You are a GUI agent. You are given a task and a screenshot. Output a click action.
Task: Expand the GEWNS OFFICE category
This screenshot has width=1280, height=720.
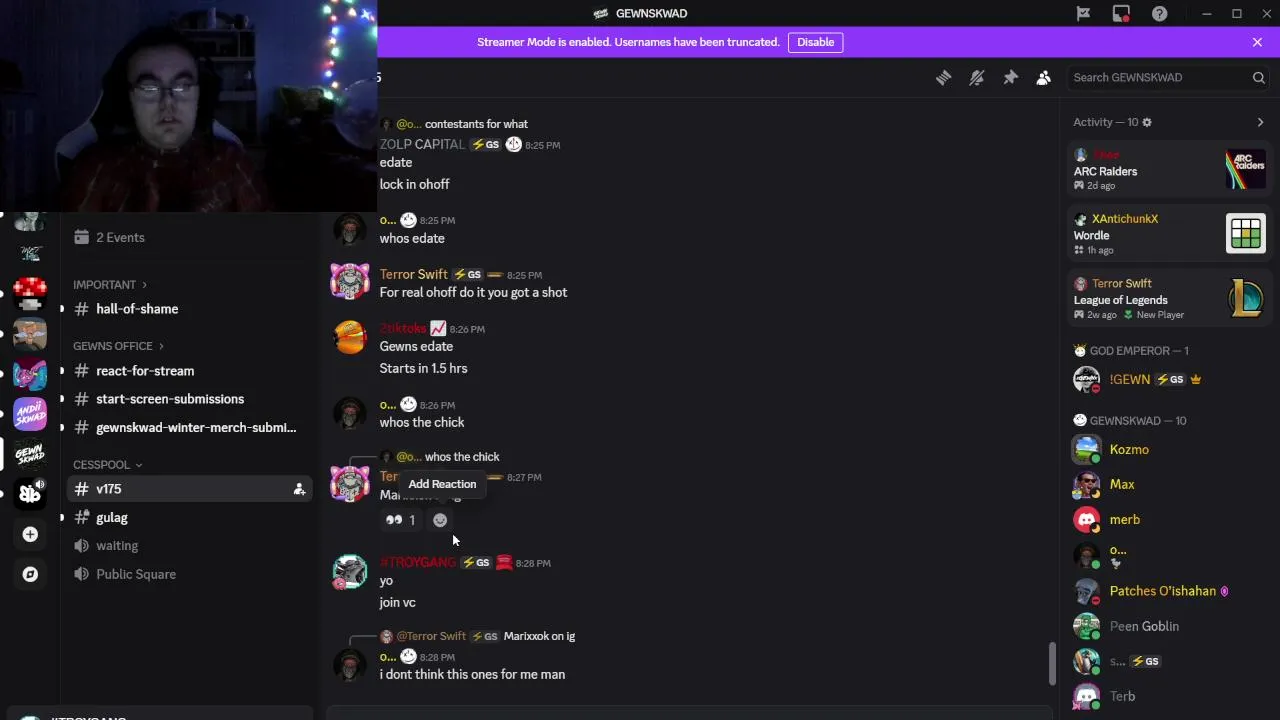point(118,346)
